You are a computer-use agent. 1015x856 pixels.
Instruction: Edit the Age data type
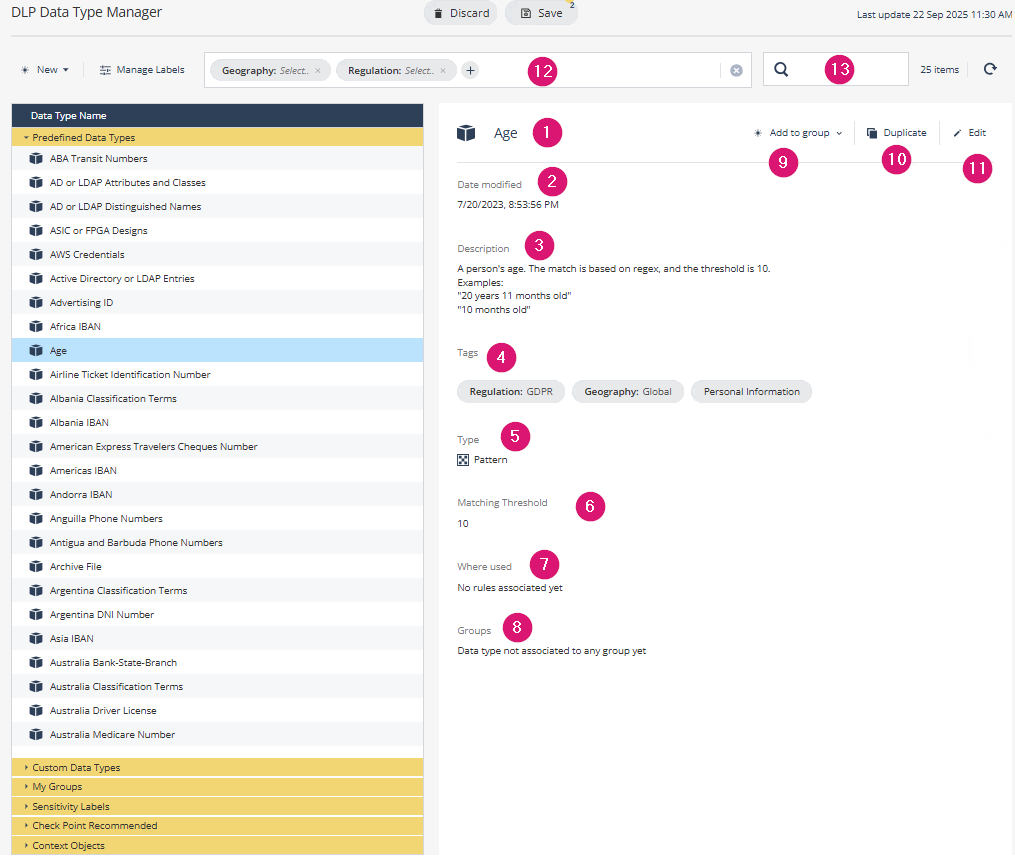pyautogui.click(x=969, y=132)
